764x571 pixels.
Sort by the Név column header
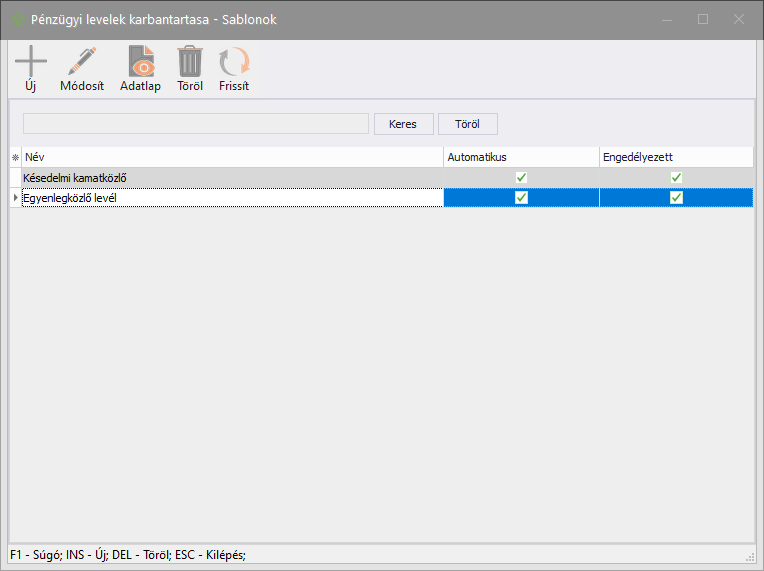pos(232,157)
